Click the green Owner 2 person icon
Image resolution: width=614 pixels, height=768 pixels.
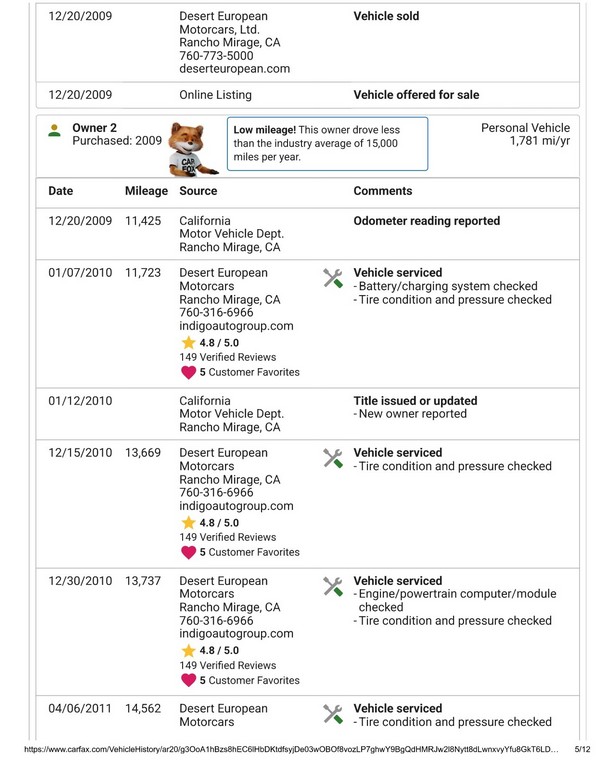54,129
